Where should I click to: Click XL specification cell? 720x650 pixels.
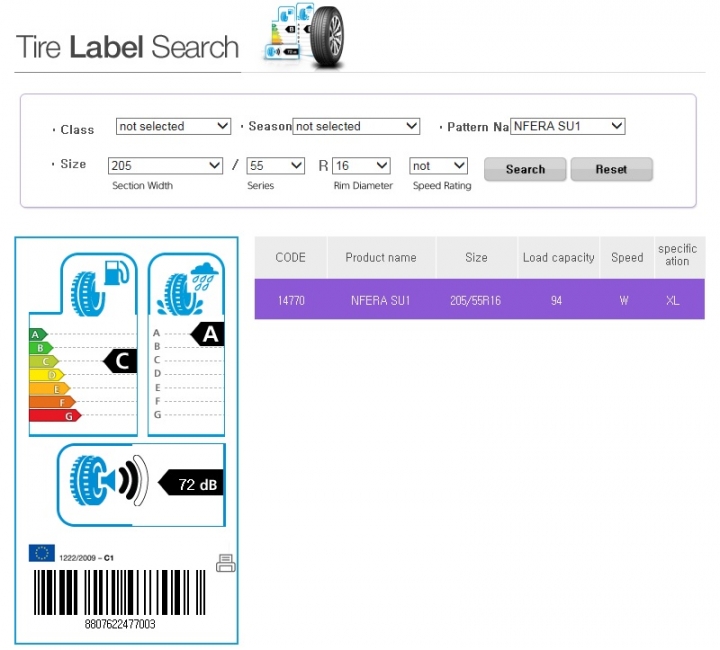(x=673, y=301)
